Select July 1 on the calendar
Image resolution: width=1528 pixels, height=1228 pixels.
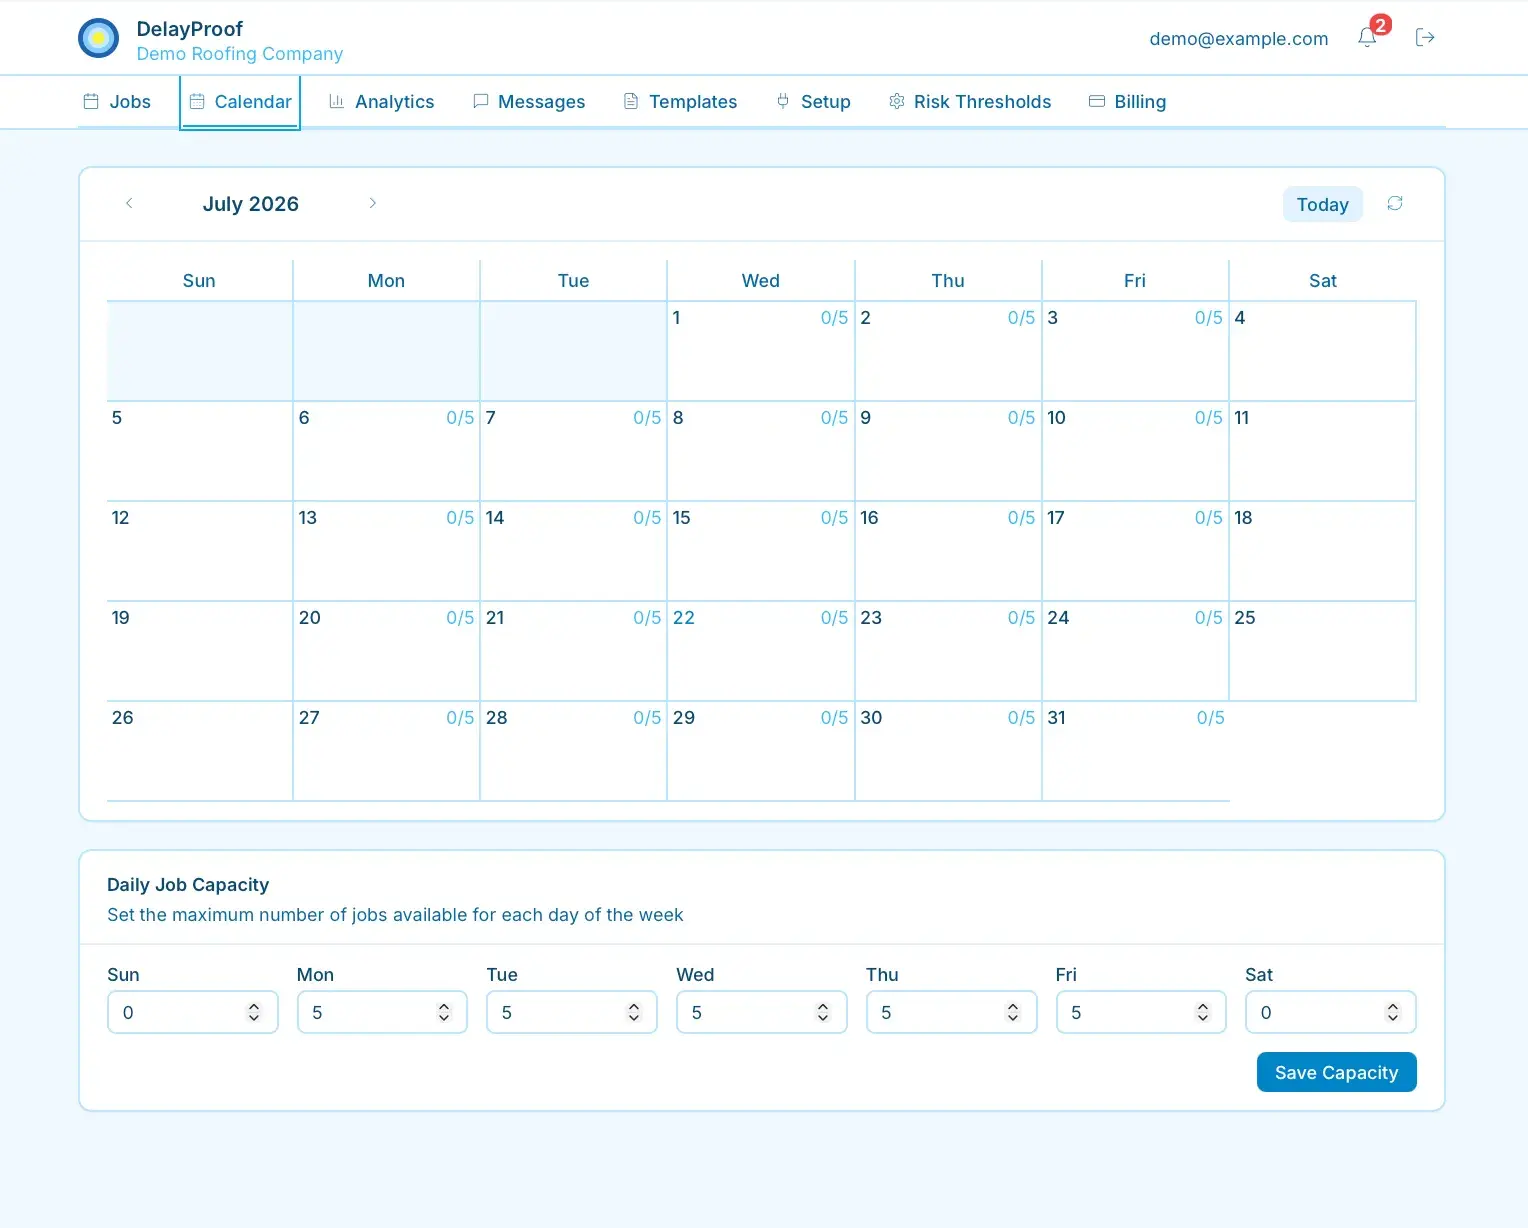[761, 351]
